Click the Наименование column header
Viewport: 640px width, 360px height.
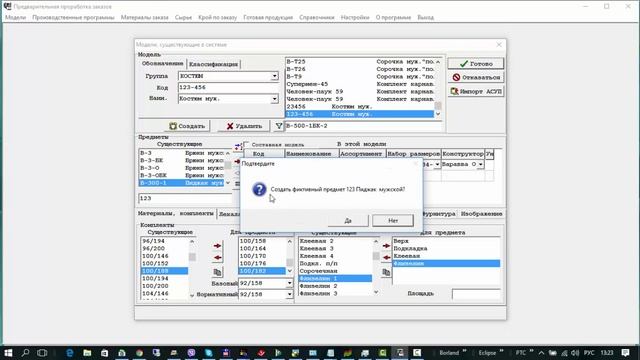311,154
